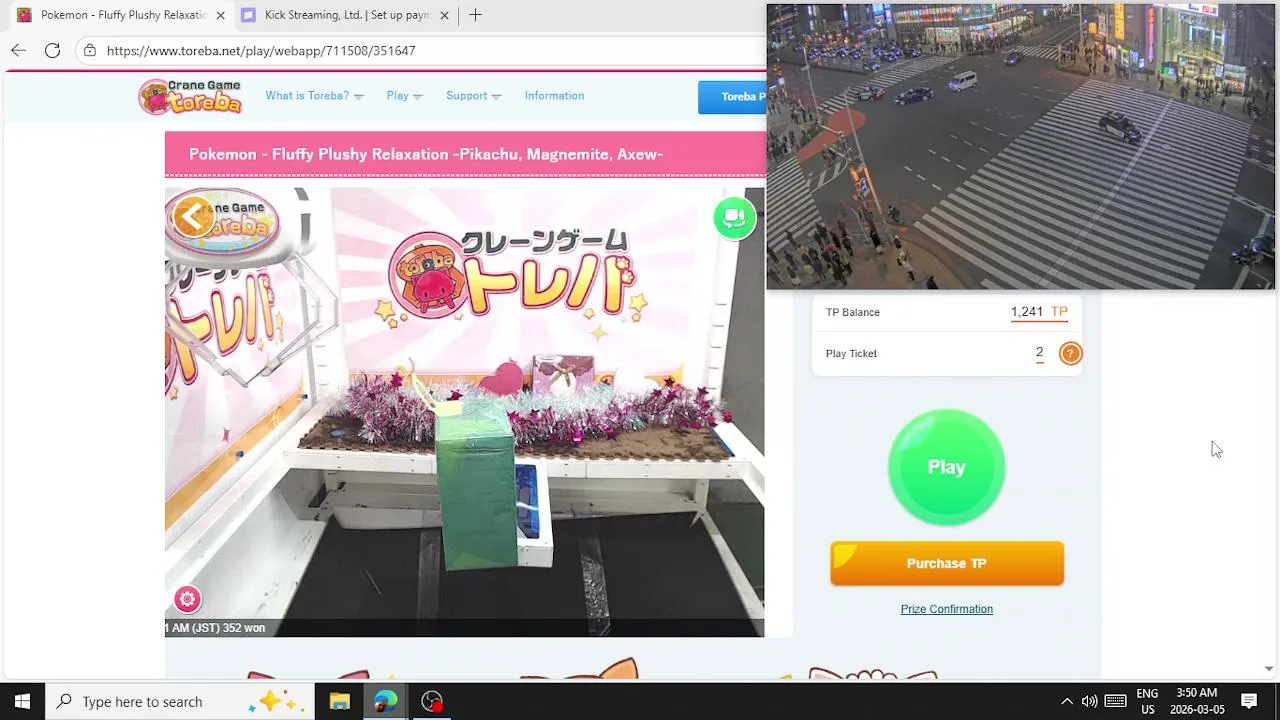This screenshot has width=1280, height=720.
Task: Click the site lock icon in address bar
Action: tap(90, 50)
